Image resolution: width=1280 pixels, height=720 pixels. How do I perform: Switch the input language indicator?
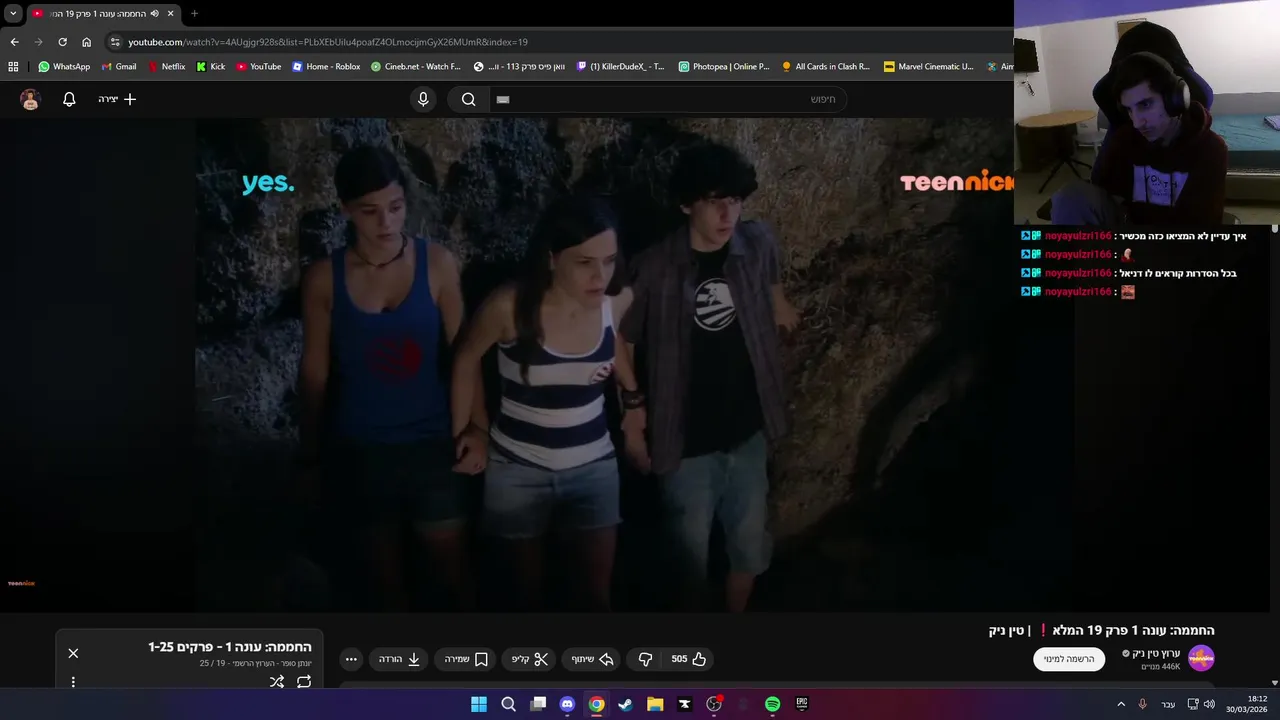[1168, 704]
